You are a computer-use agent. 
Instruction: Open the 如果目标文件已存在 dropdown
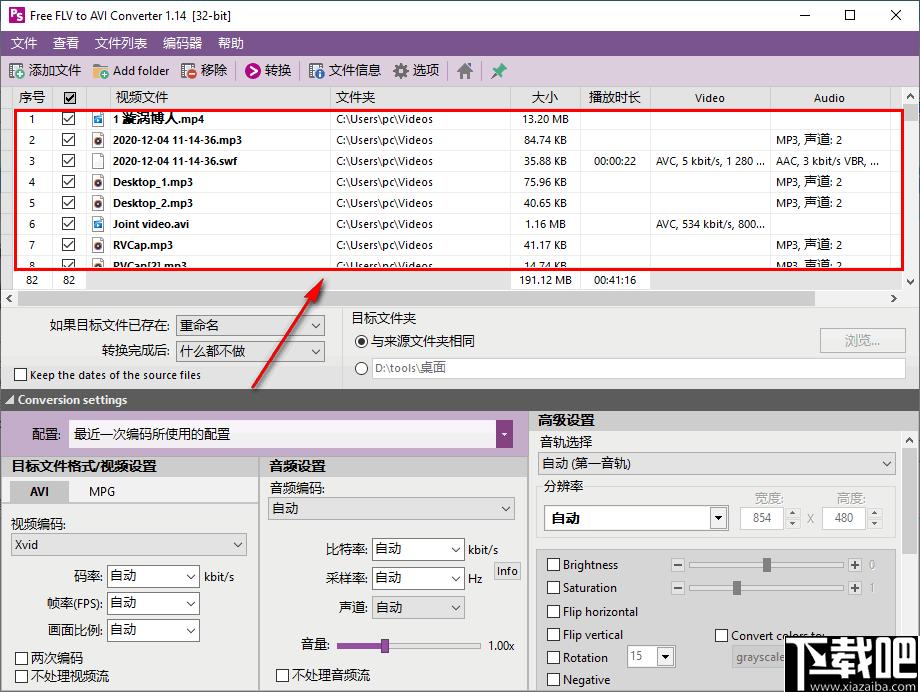point(250,325)
